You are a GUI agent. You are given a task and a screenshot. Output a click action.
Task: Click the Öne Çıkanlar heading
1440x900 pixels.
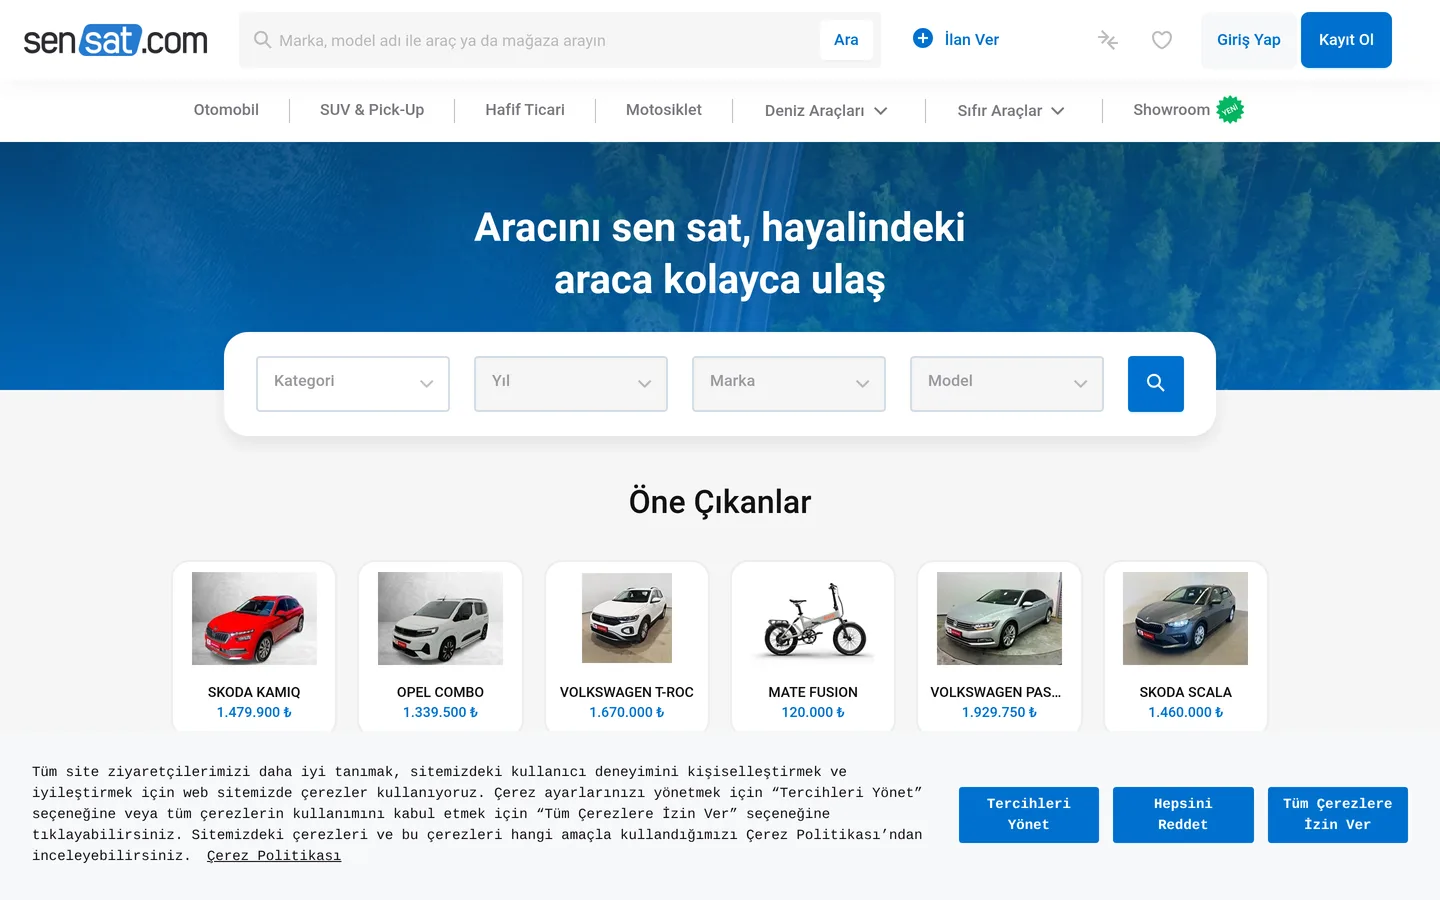click(x=720, y=502)
